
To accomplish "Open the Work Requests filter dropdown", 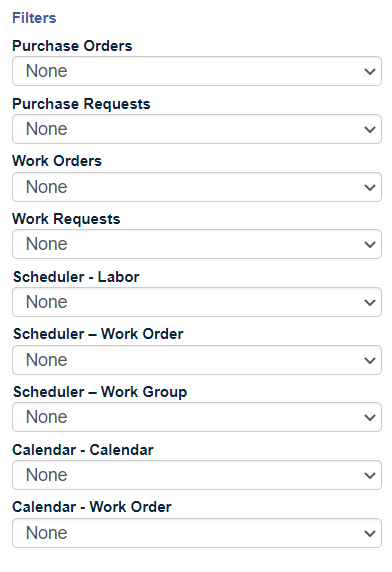I will coord(197,244).
